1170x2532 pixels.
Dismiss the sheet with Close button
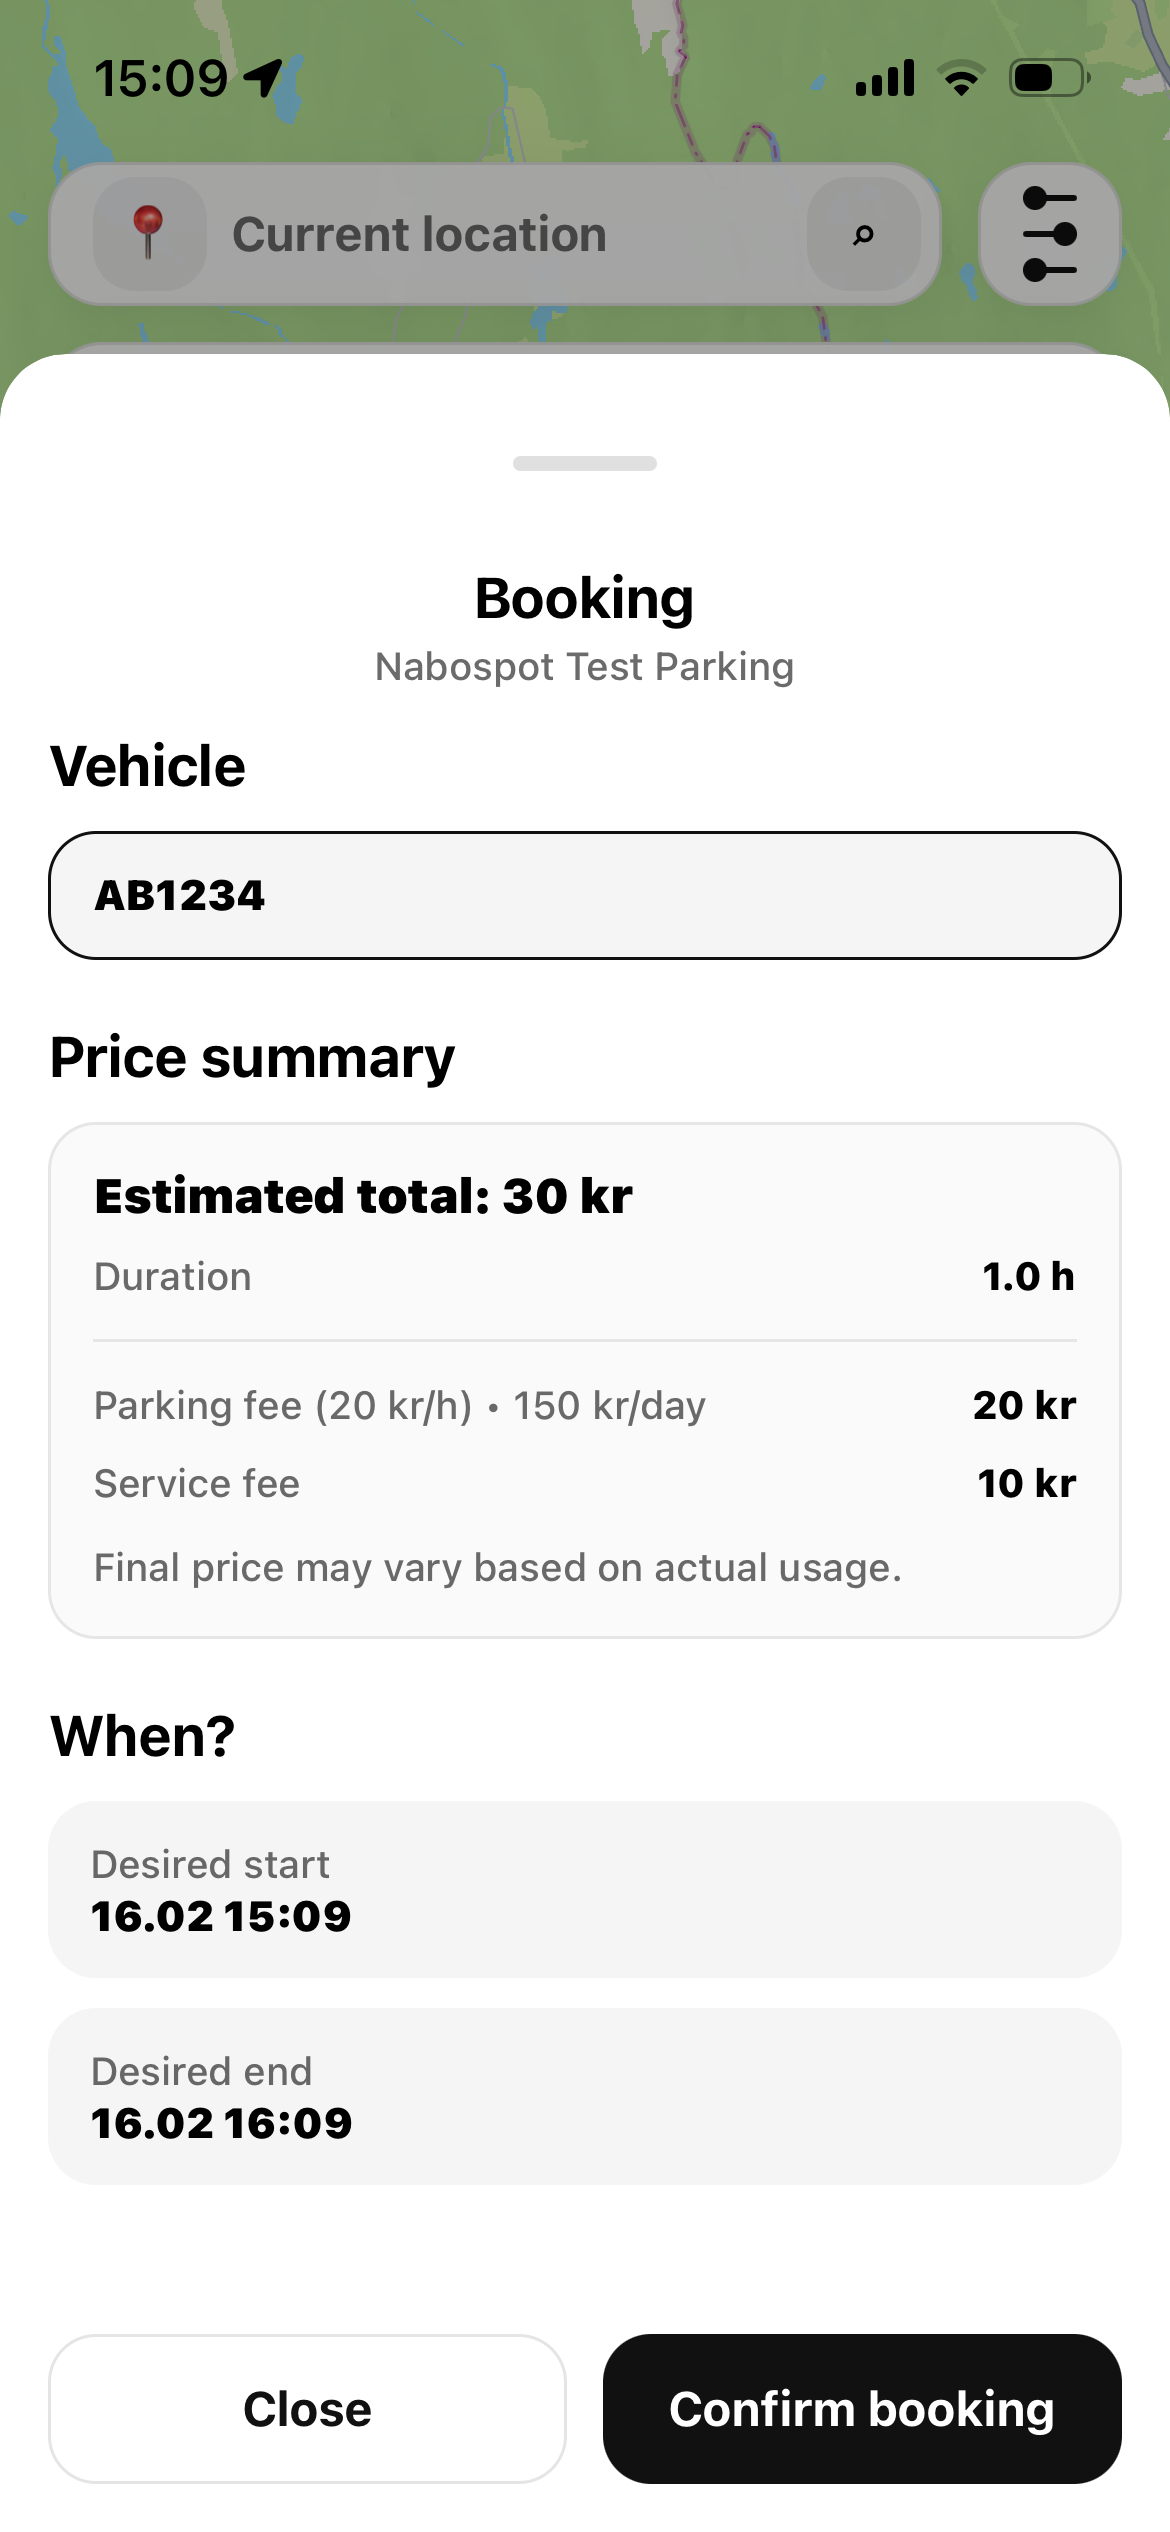click(x=307, y=2409)
